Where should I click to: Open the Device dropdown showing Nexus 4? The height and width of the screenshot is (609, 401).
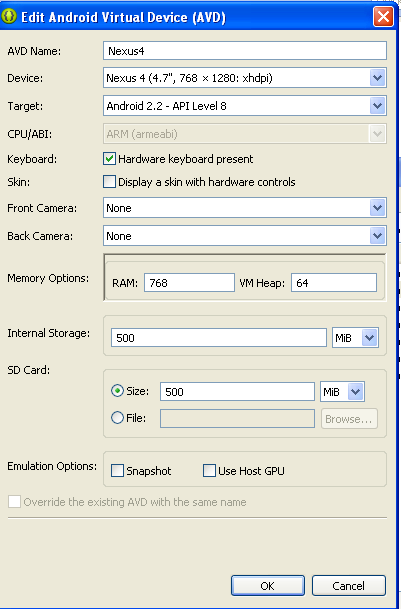click(245, 78)
